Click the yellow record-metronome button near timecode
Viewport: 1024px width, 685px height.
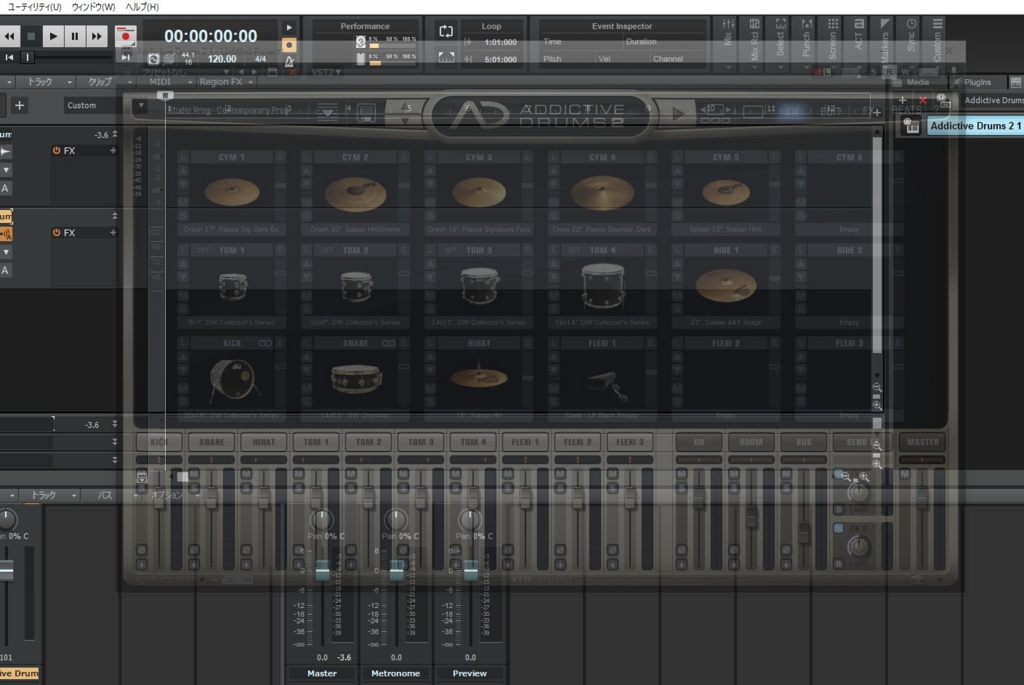coord(289,45)
